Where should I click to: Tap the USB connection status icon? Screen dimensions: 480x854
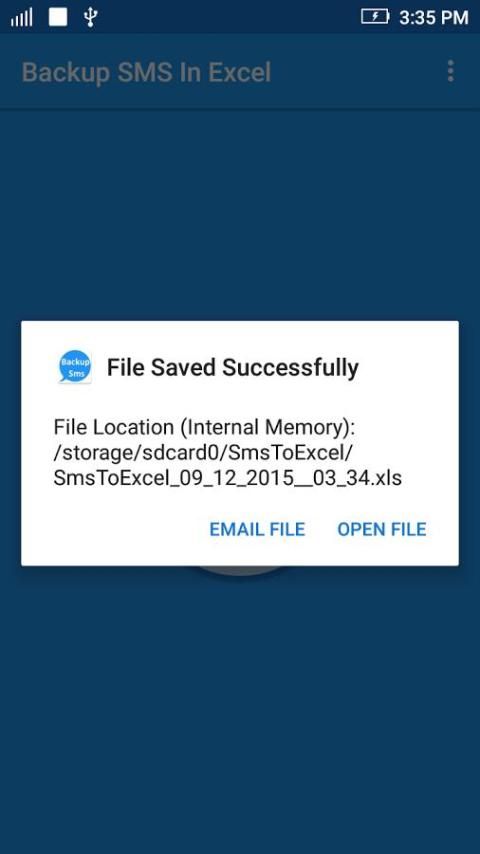90,17
